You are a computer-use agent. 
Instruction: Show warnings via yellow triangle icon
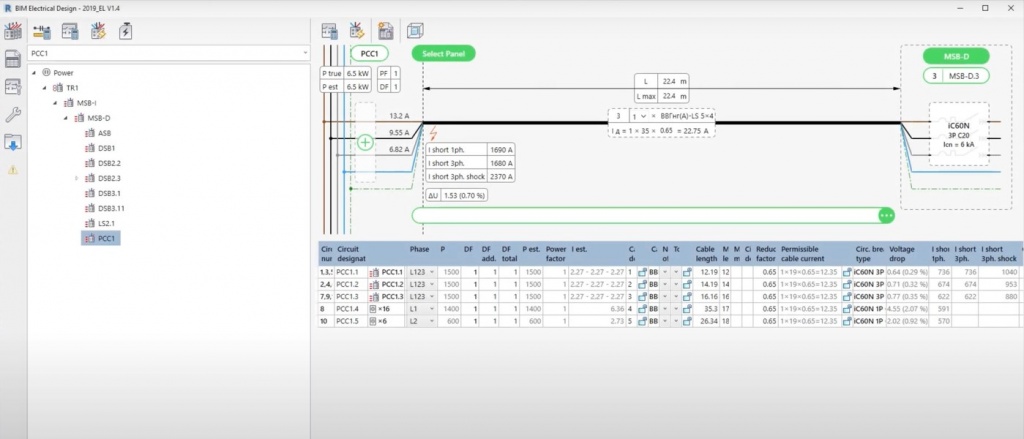[13, 170]
